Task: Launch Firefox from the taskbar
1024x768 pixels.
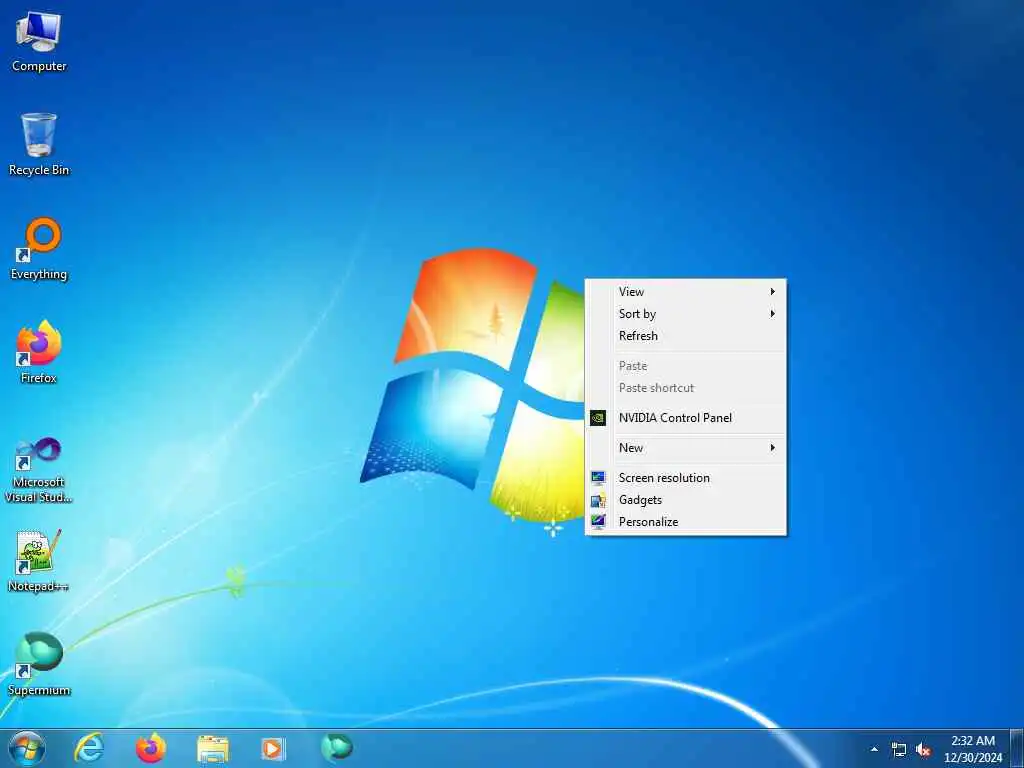Action: pyautogui.click(x=150, y=748)
